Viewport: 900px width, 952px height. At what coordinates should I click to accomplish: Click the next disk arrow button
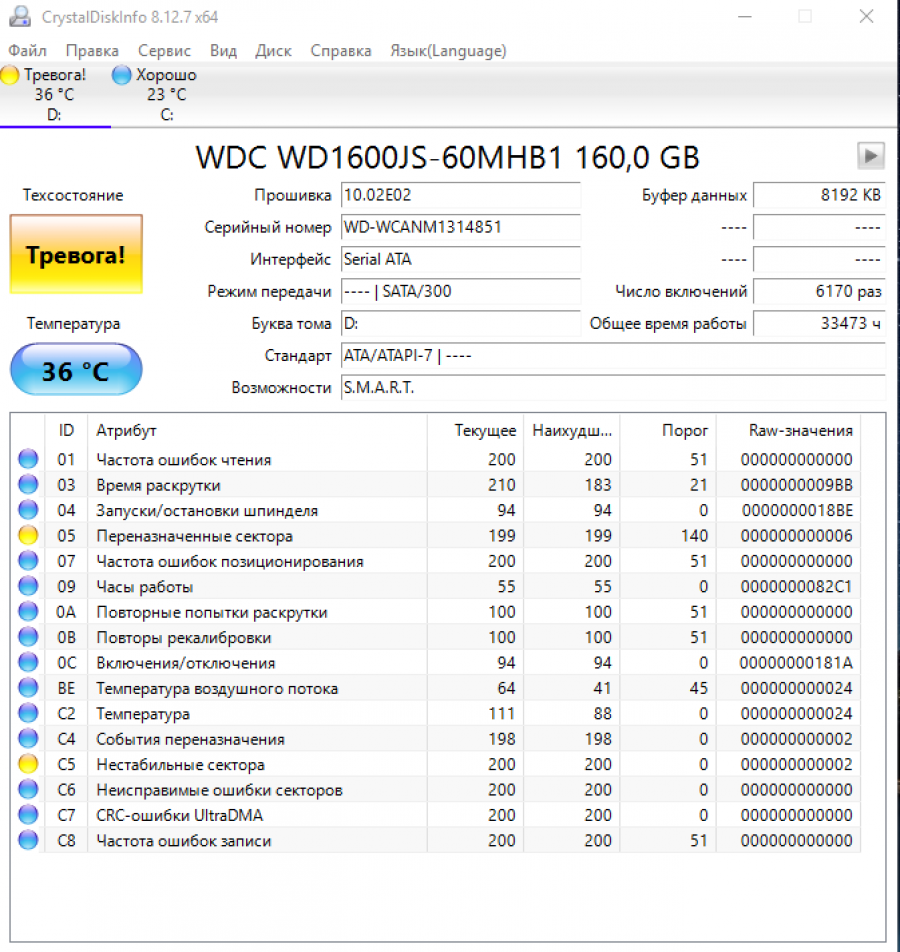tap(871, 155)
